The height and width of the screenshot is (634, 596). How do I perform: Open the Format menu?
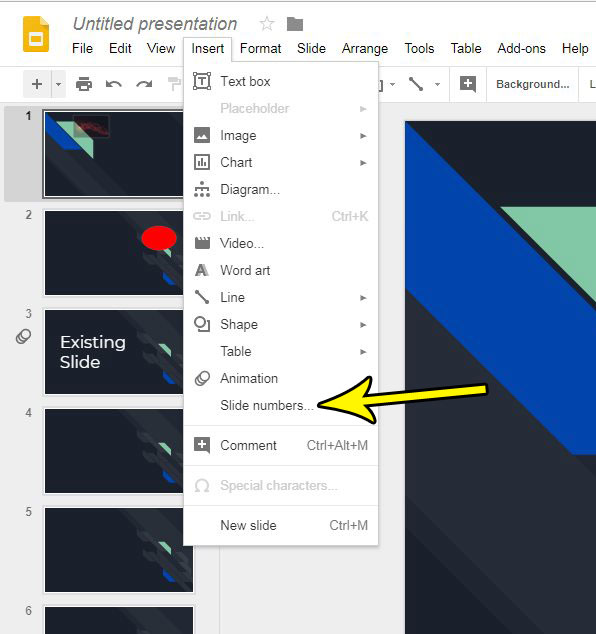point(260,49)
